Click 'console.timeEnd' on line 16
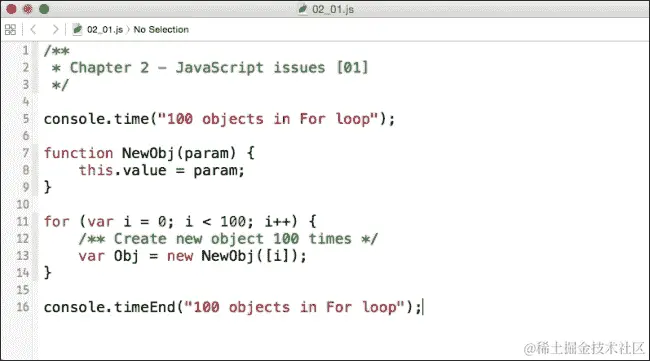This screenshot has width=650, height=361. pos(110,308)
